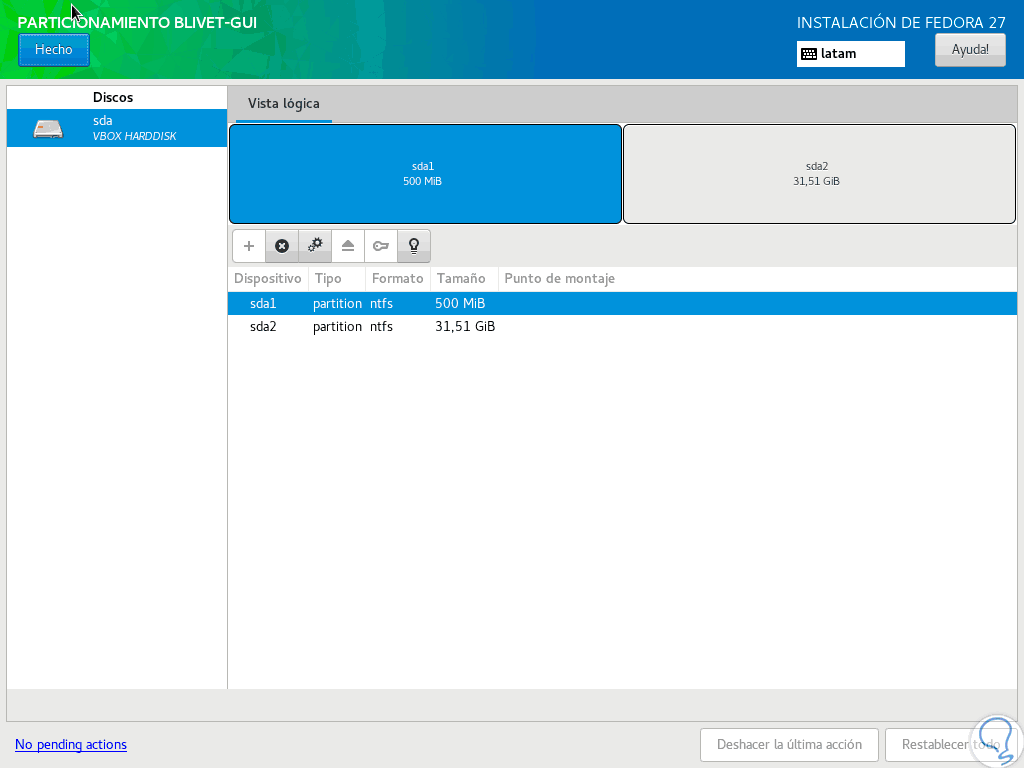Click the ntfs format cell of sda2
The image size is (1024, 768).
tap(381, 327)
